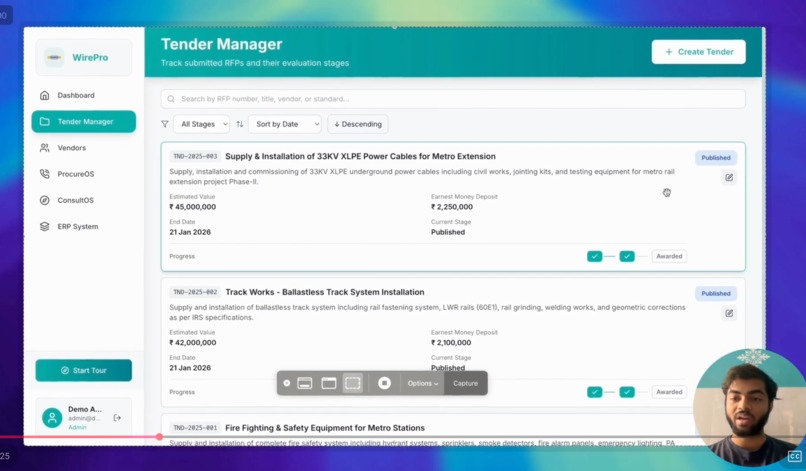Select Tender Manager in sidebar
Image resolution: width=806 pixels, height=471 pixels.
pos(84,121)
